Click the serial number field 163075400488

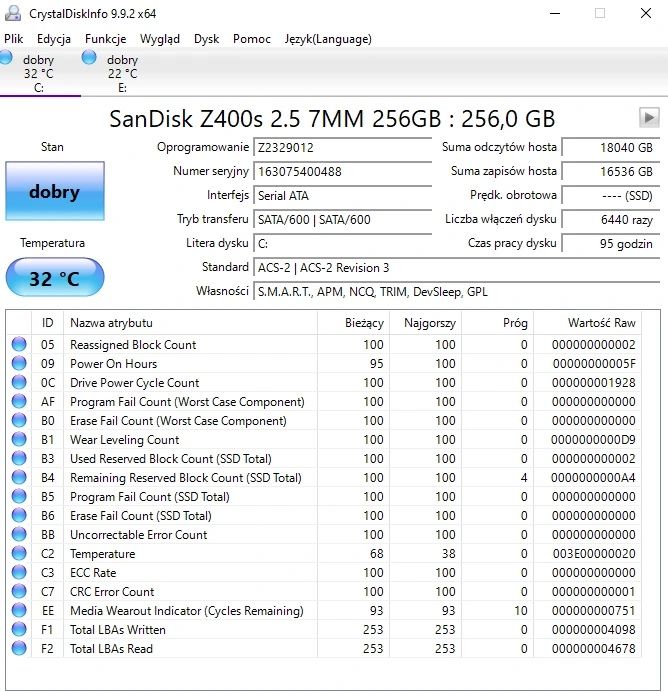(x=342, y=171)
